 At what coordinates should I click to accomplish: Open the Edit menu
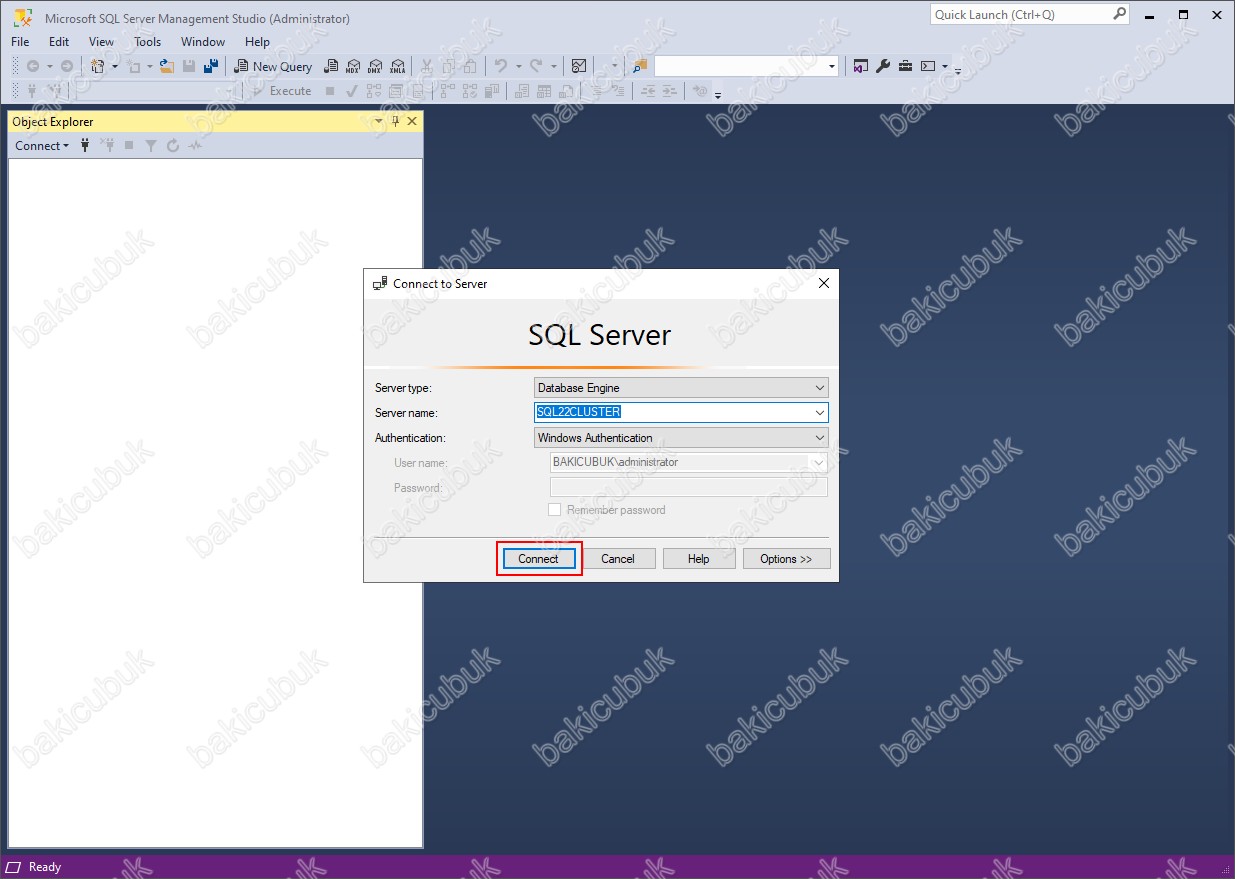tap(59, 42)
